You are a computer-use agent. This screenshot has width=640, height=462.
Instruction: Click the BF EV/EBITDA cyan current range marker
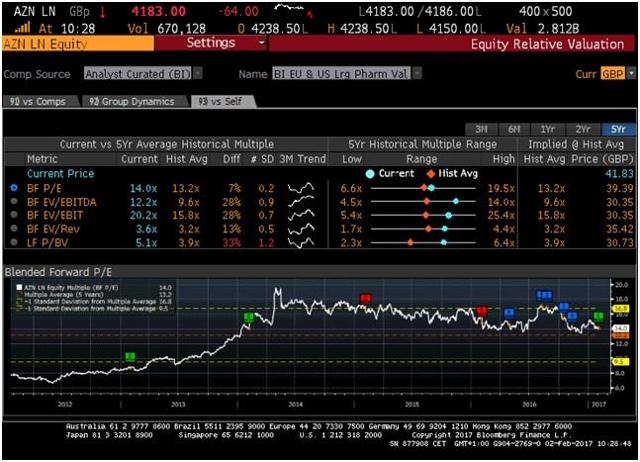point(456,201)
